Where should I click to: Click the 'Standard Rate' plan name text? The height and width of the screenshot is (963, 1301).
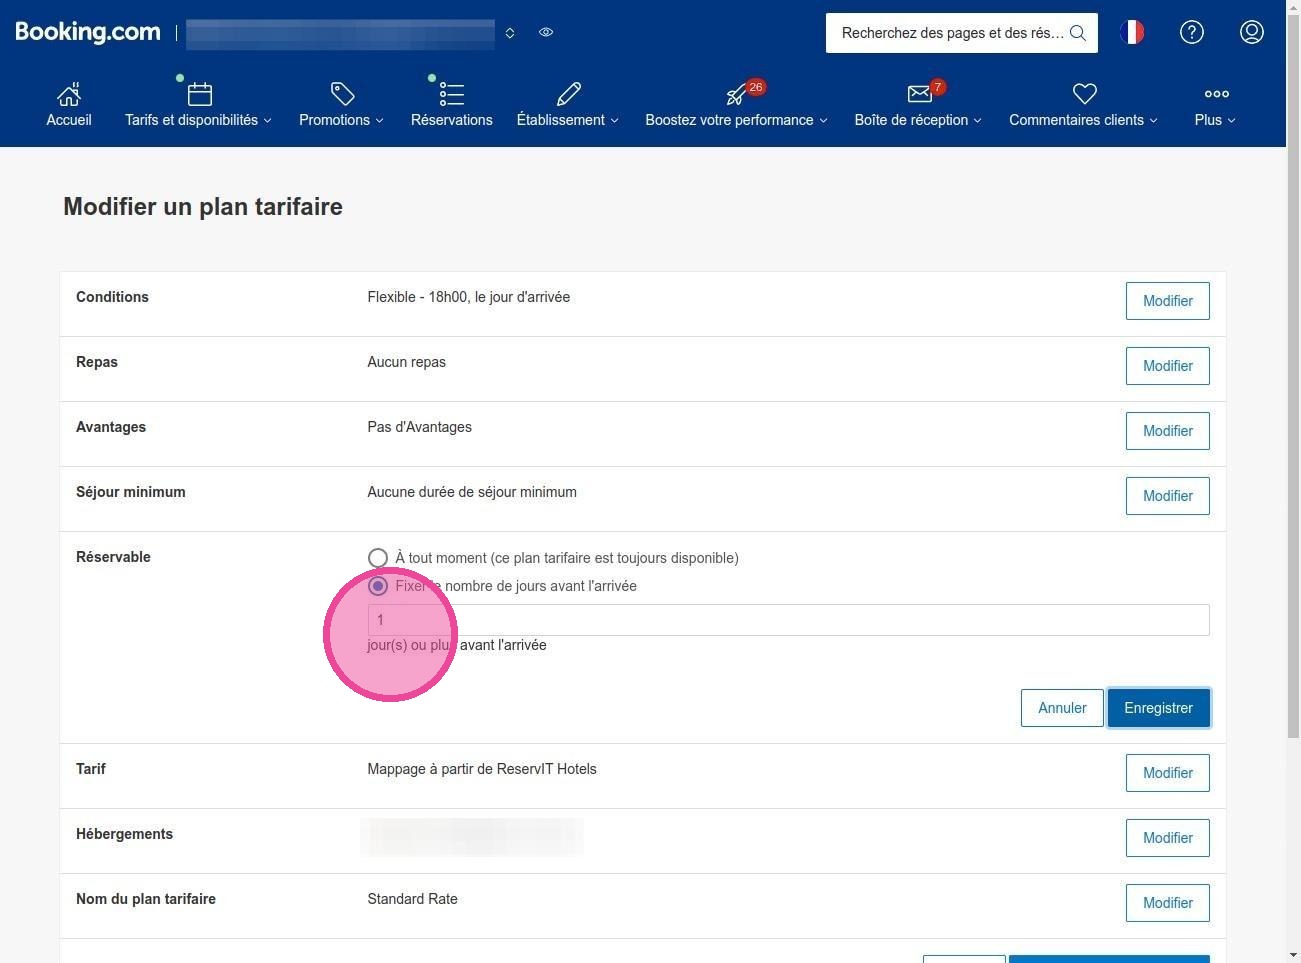[x=412, y=899]
